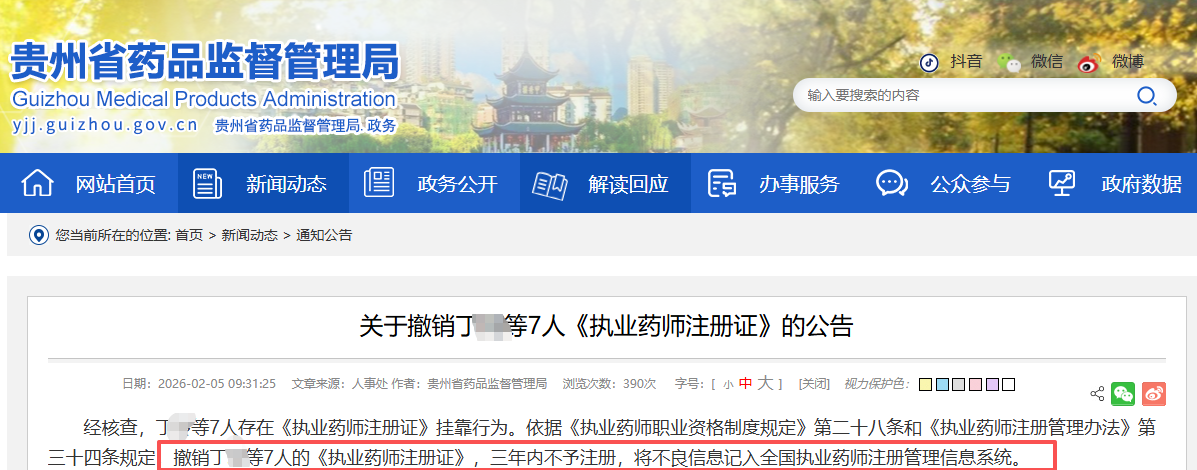Click 通知公告 in the breadcrumb
This screenshot has width=1197, height=470.
click(x=324, y=236)
